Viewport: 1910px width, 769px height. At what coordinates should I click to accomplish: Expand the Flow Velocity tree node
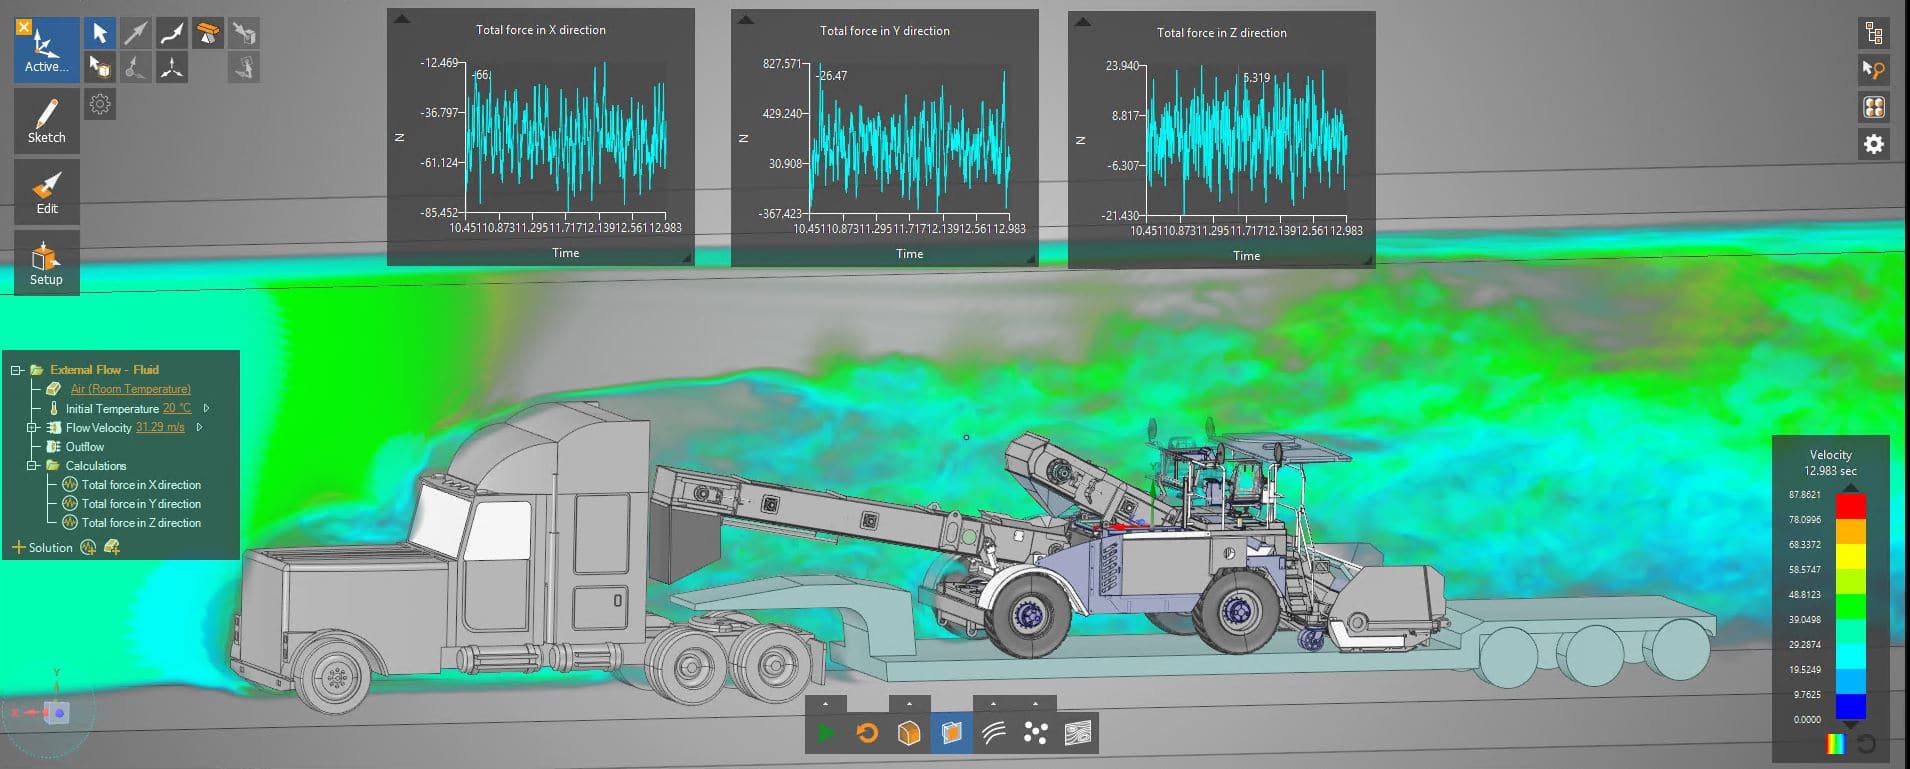tap(32, 428)
